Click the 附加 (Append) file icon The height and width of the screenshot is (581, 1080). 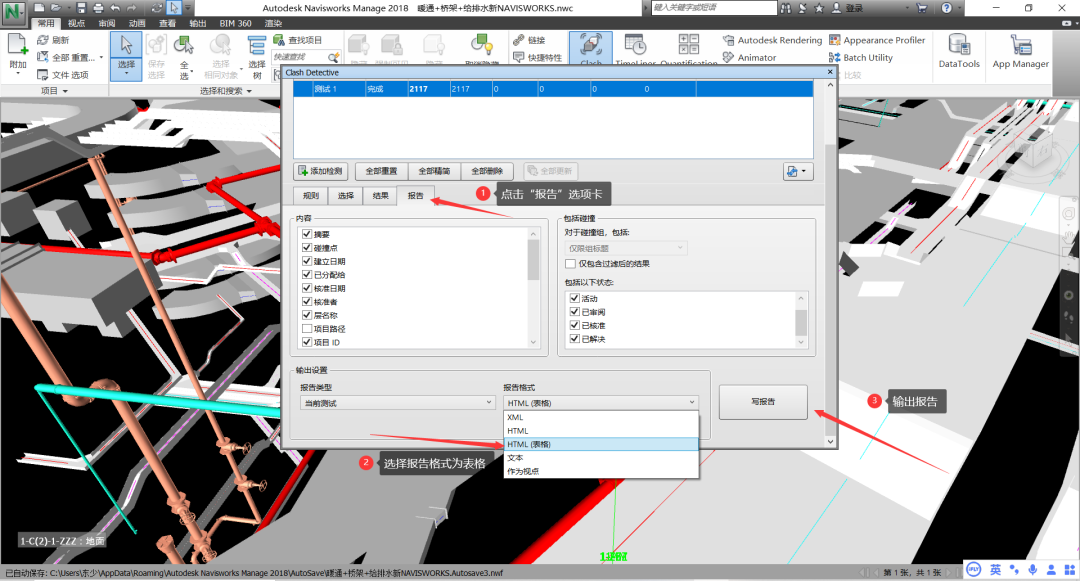[x=17, y=45]
